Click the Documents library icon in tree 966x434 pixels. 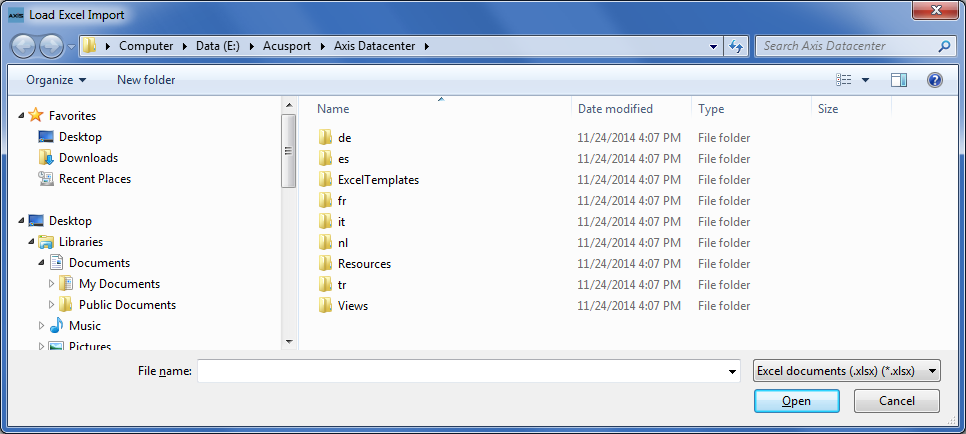tap(57, 262)
